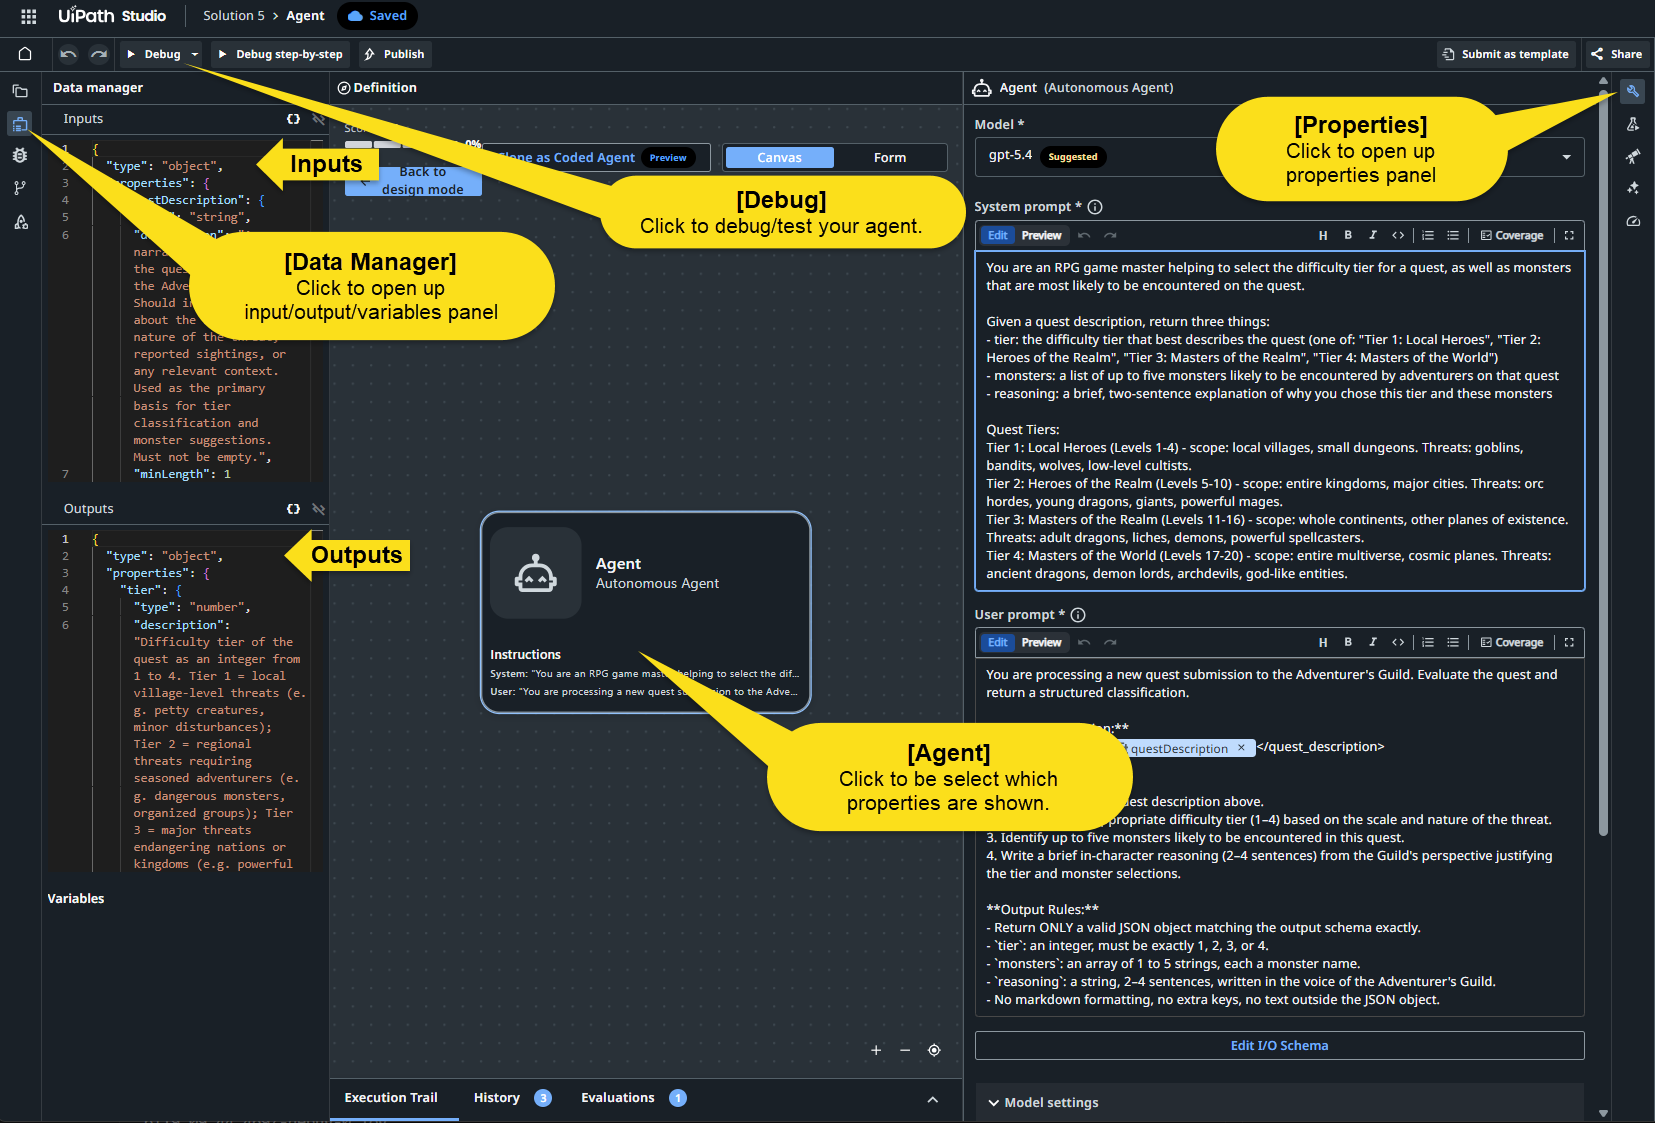Viewport: 1655px width, 1123px height.
Task: Open the apps grid launcher
Action: click(x=29, y=16)
